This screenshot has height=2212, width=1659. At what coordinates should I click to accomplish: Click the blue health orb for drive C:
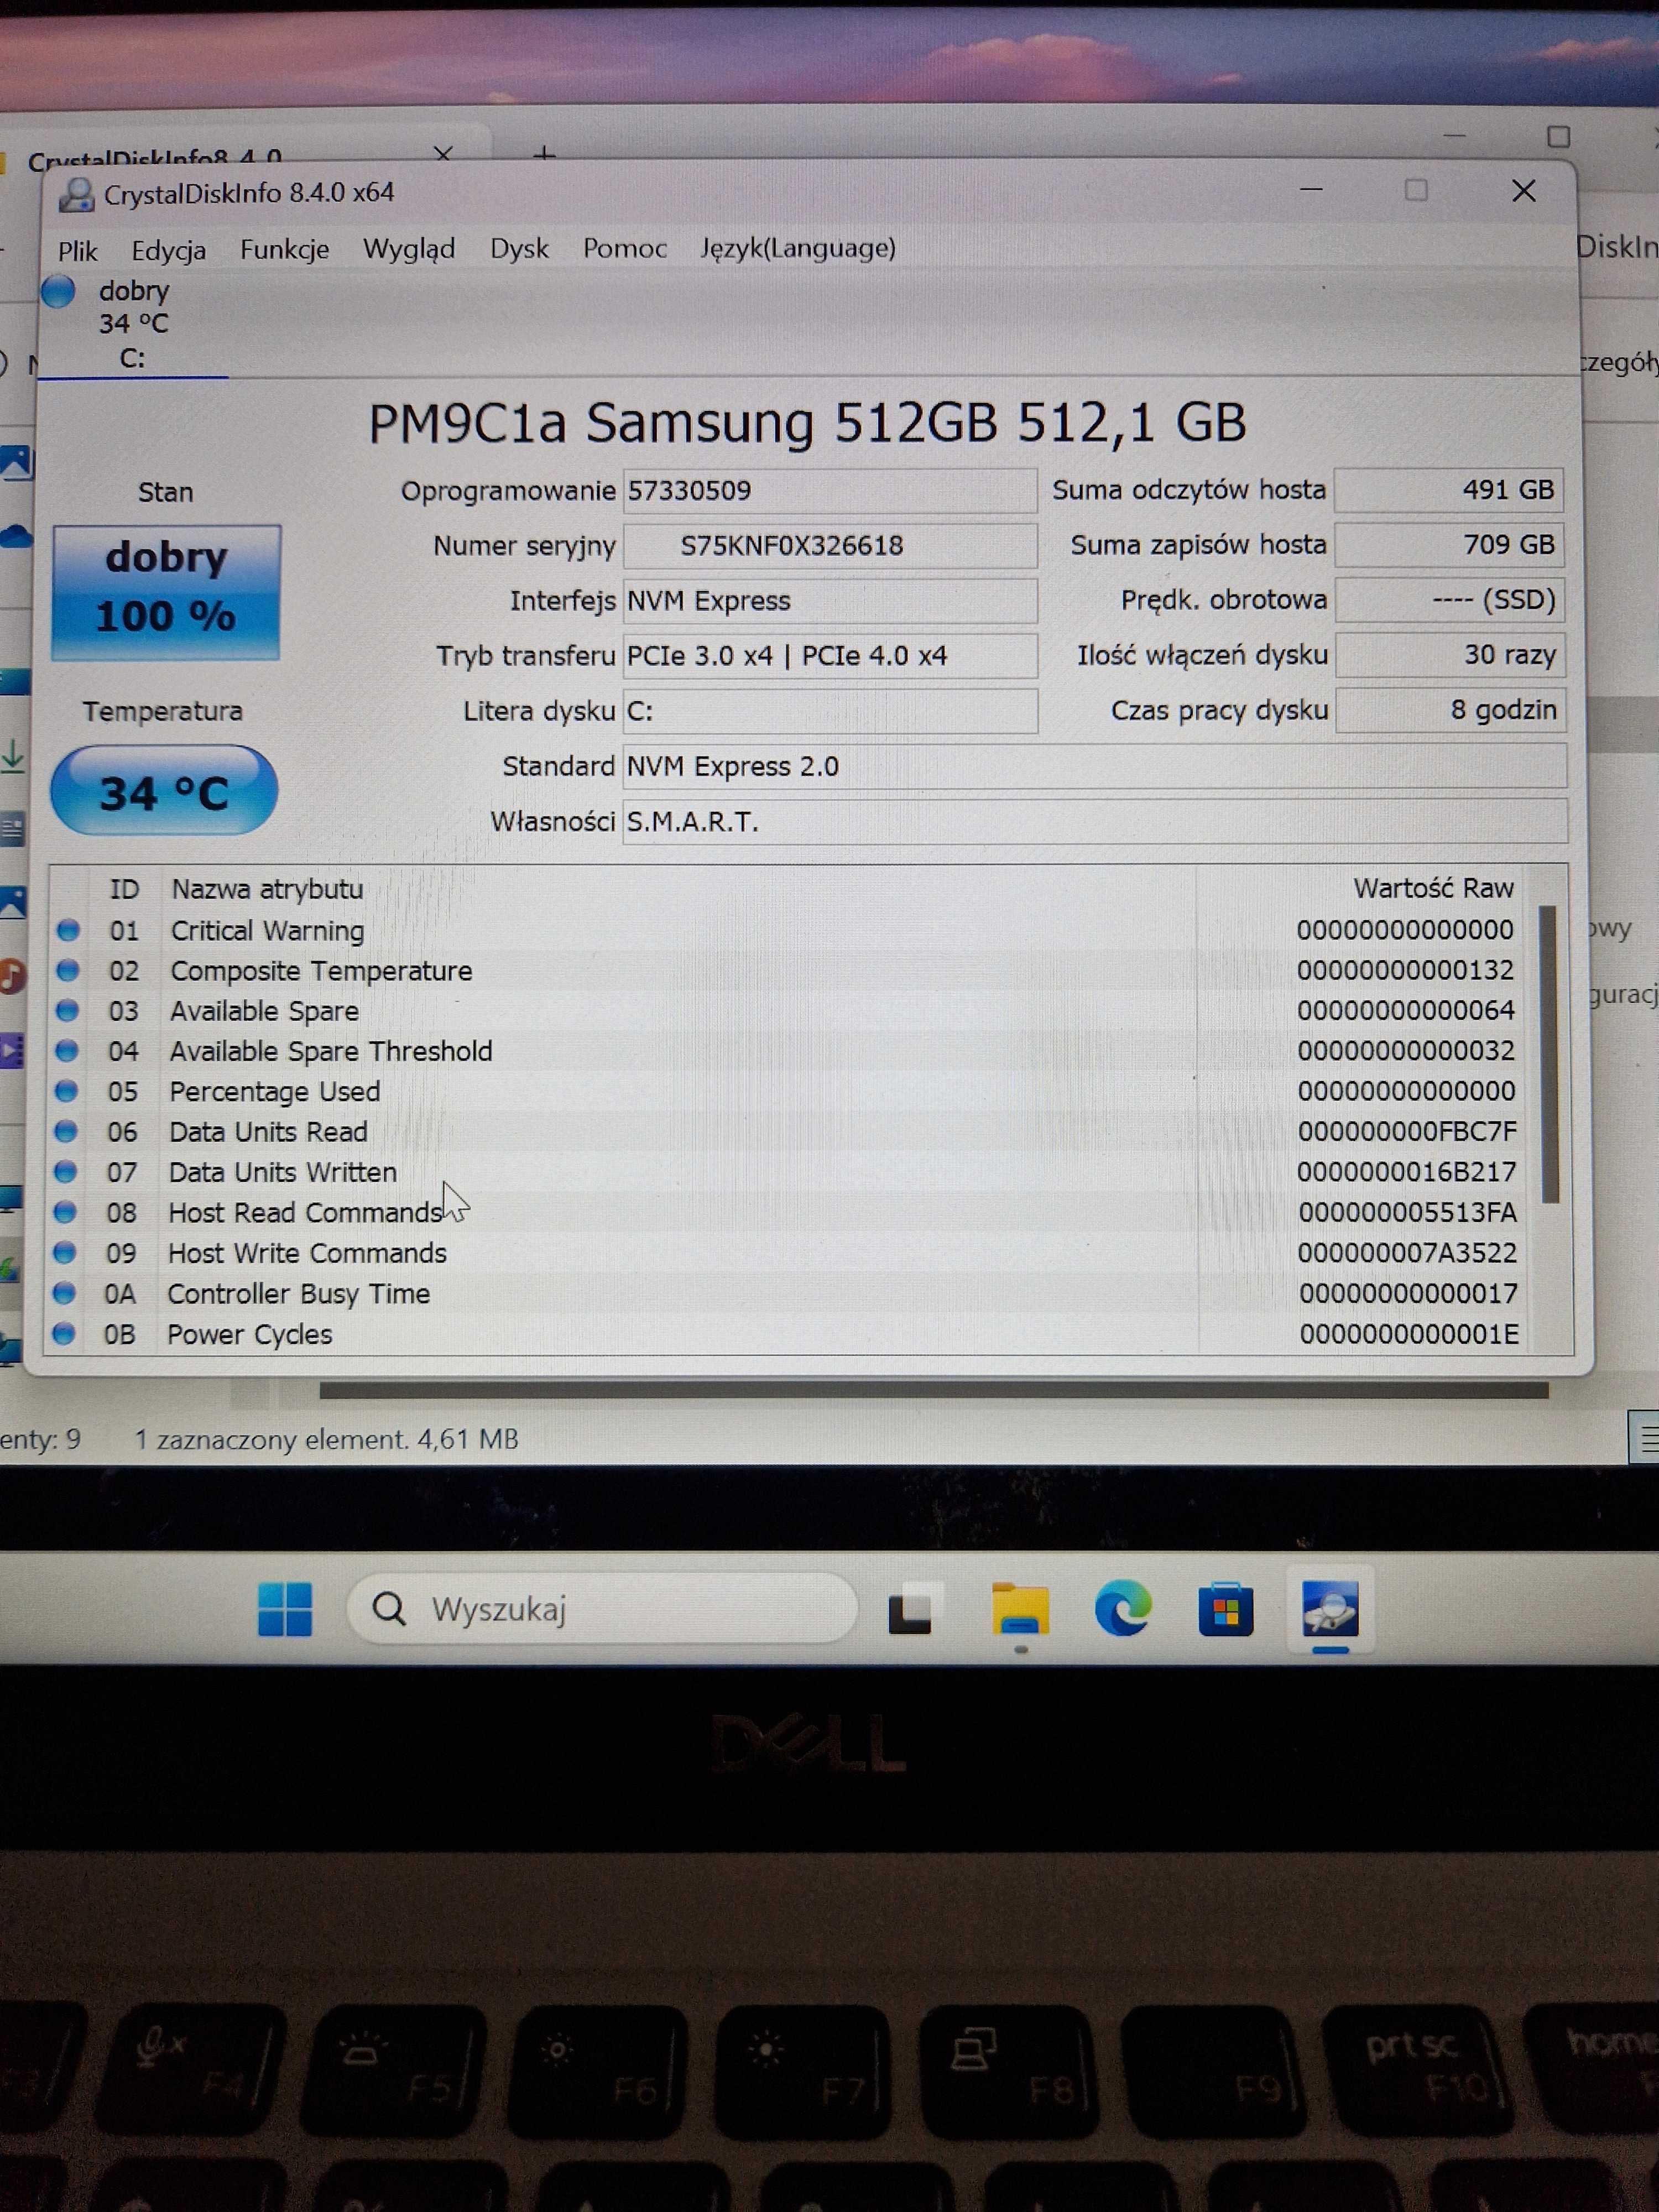pos(58,291)
